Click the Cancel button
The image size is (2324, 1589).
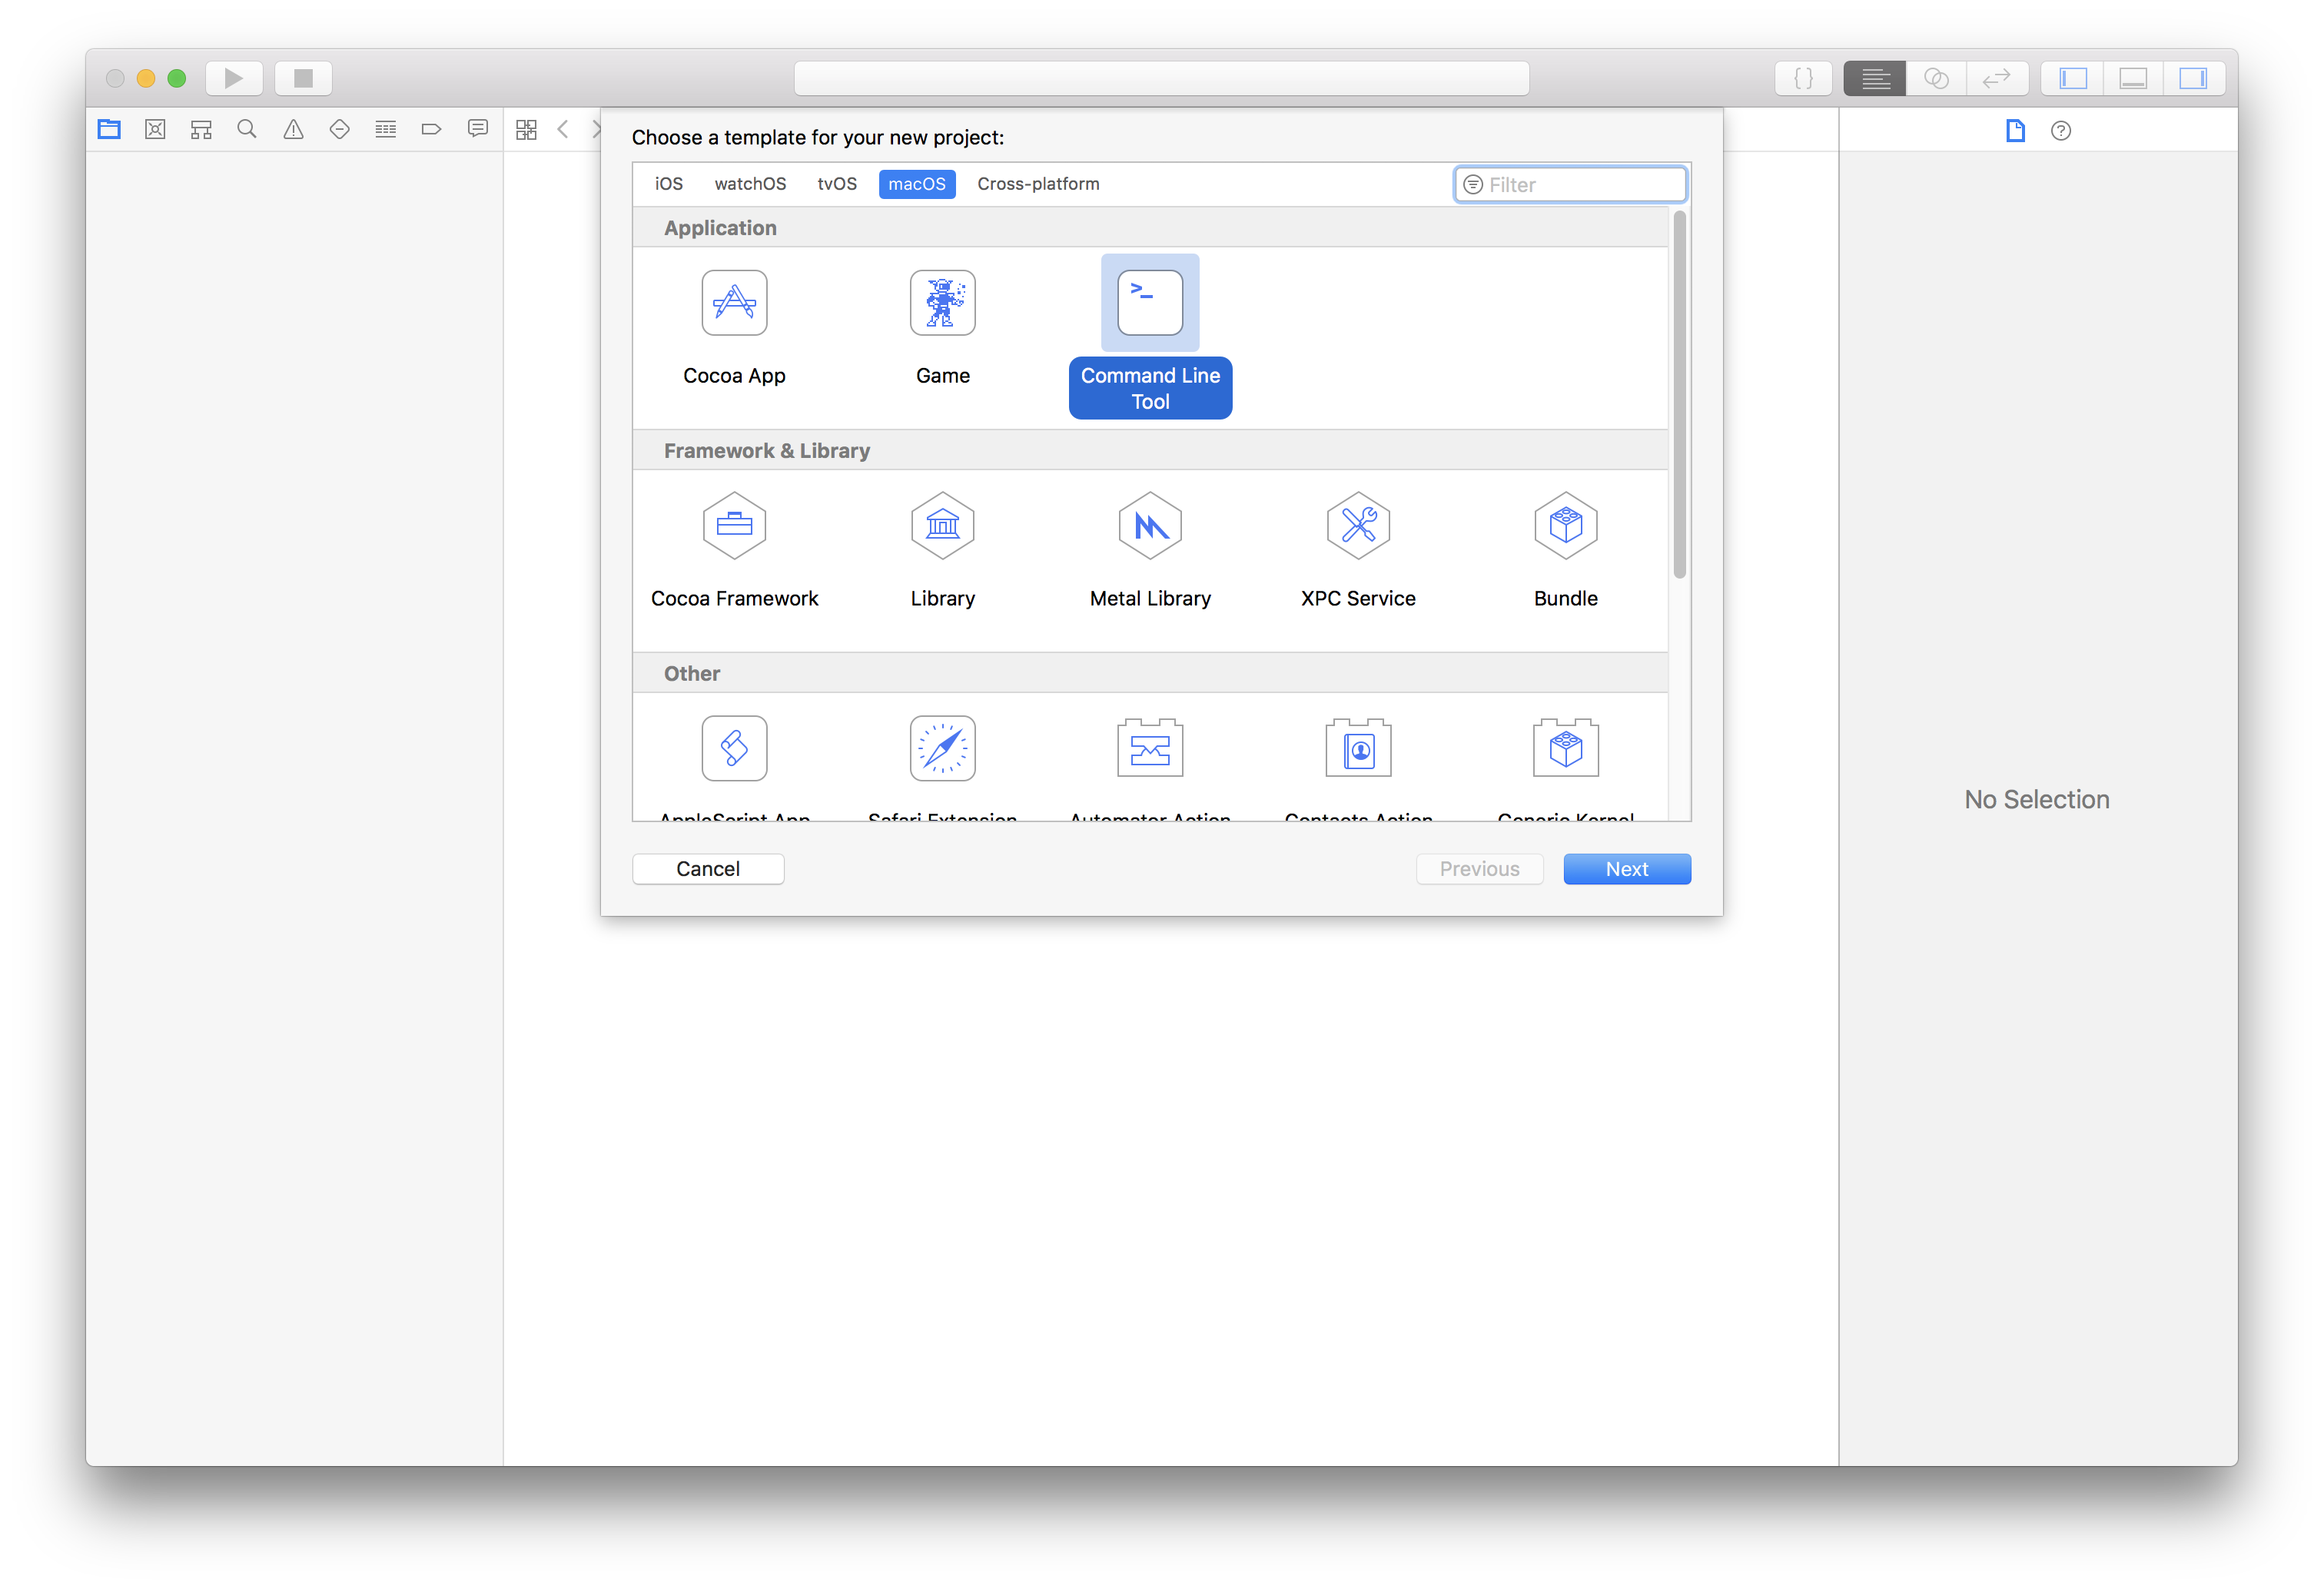pyautogui.click(x=708, y=869)
